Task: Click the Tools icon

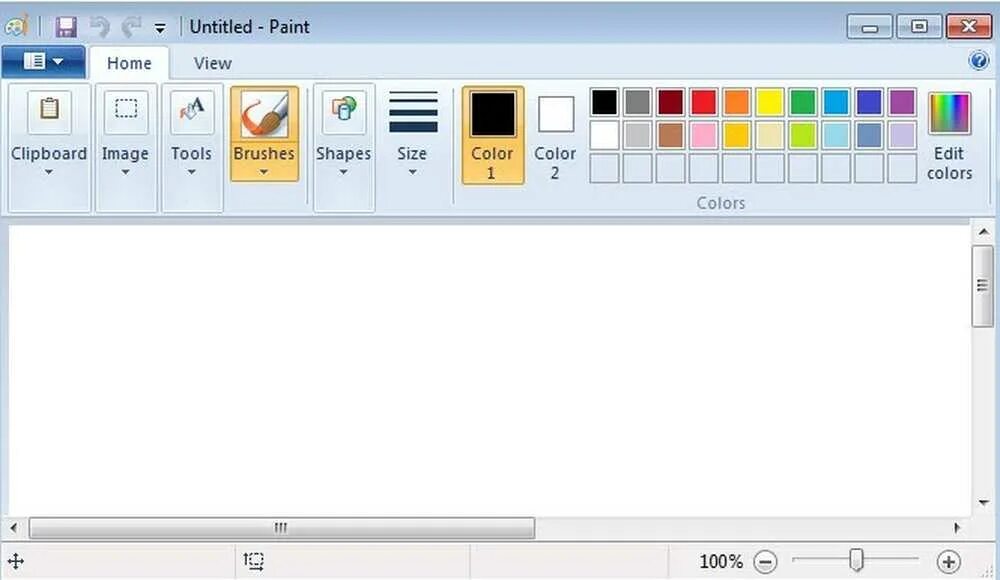Action: click(x=191, y=109)
